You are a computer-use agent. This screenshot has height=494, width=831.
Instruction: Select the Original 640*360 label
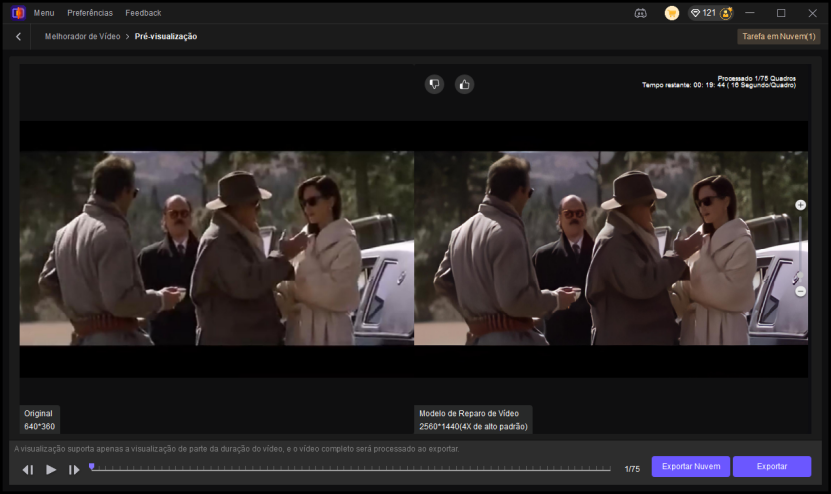point(40,420)
